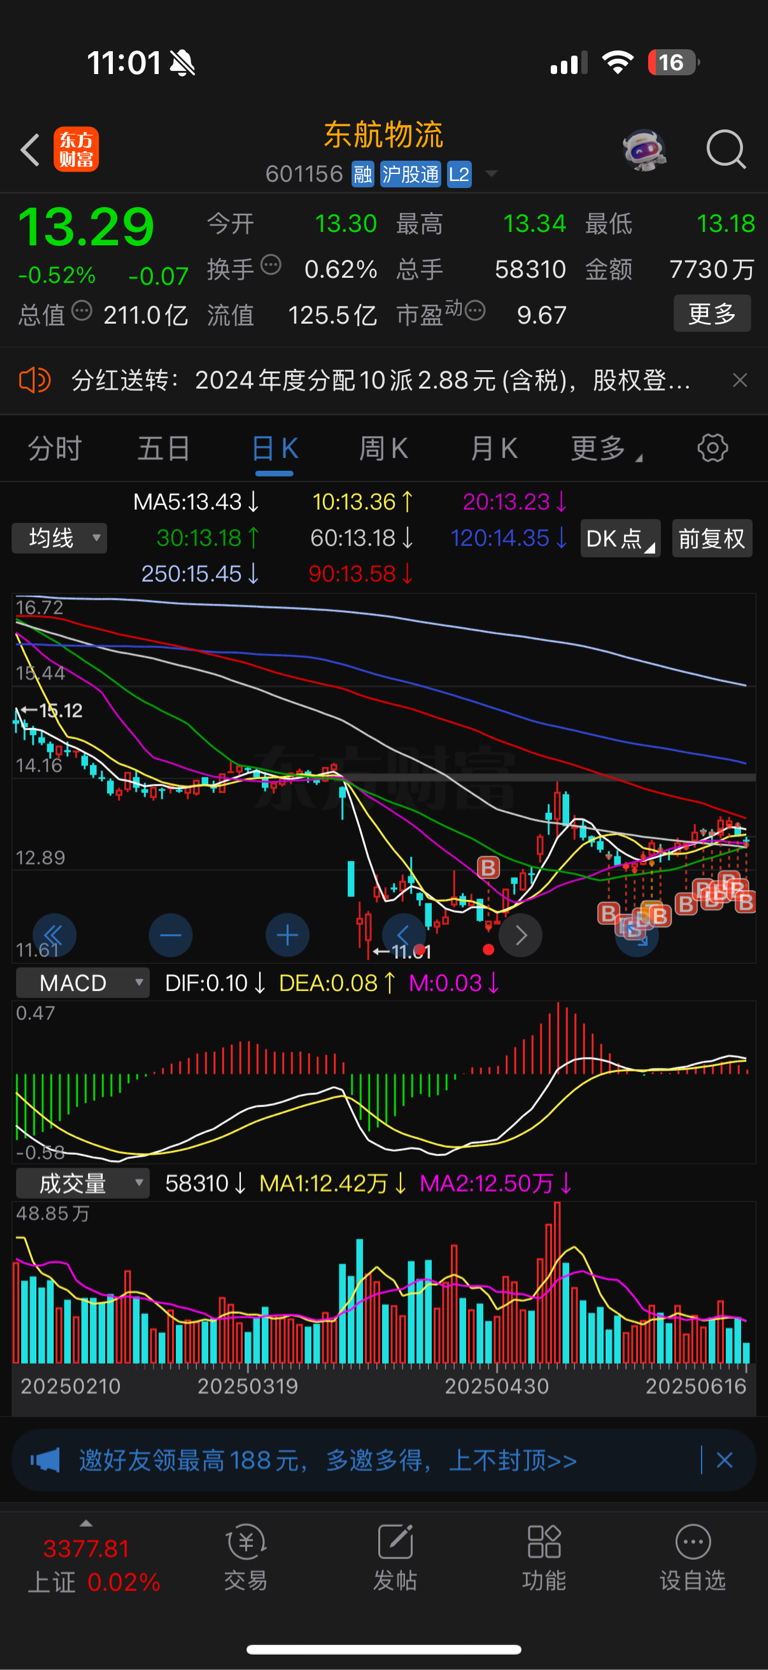
Task: Tap the B marker near the 11.01 low
Action: click(x=488, y=867)
